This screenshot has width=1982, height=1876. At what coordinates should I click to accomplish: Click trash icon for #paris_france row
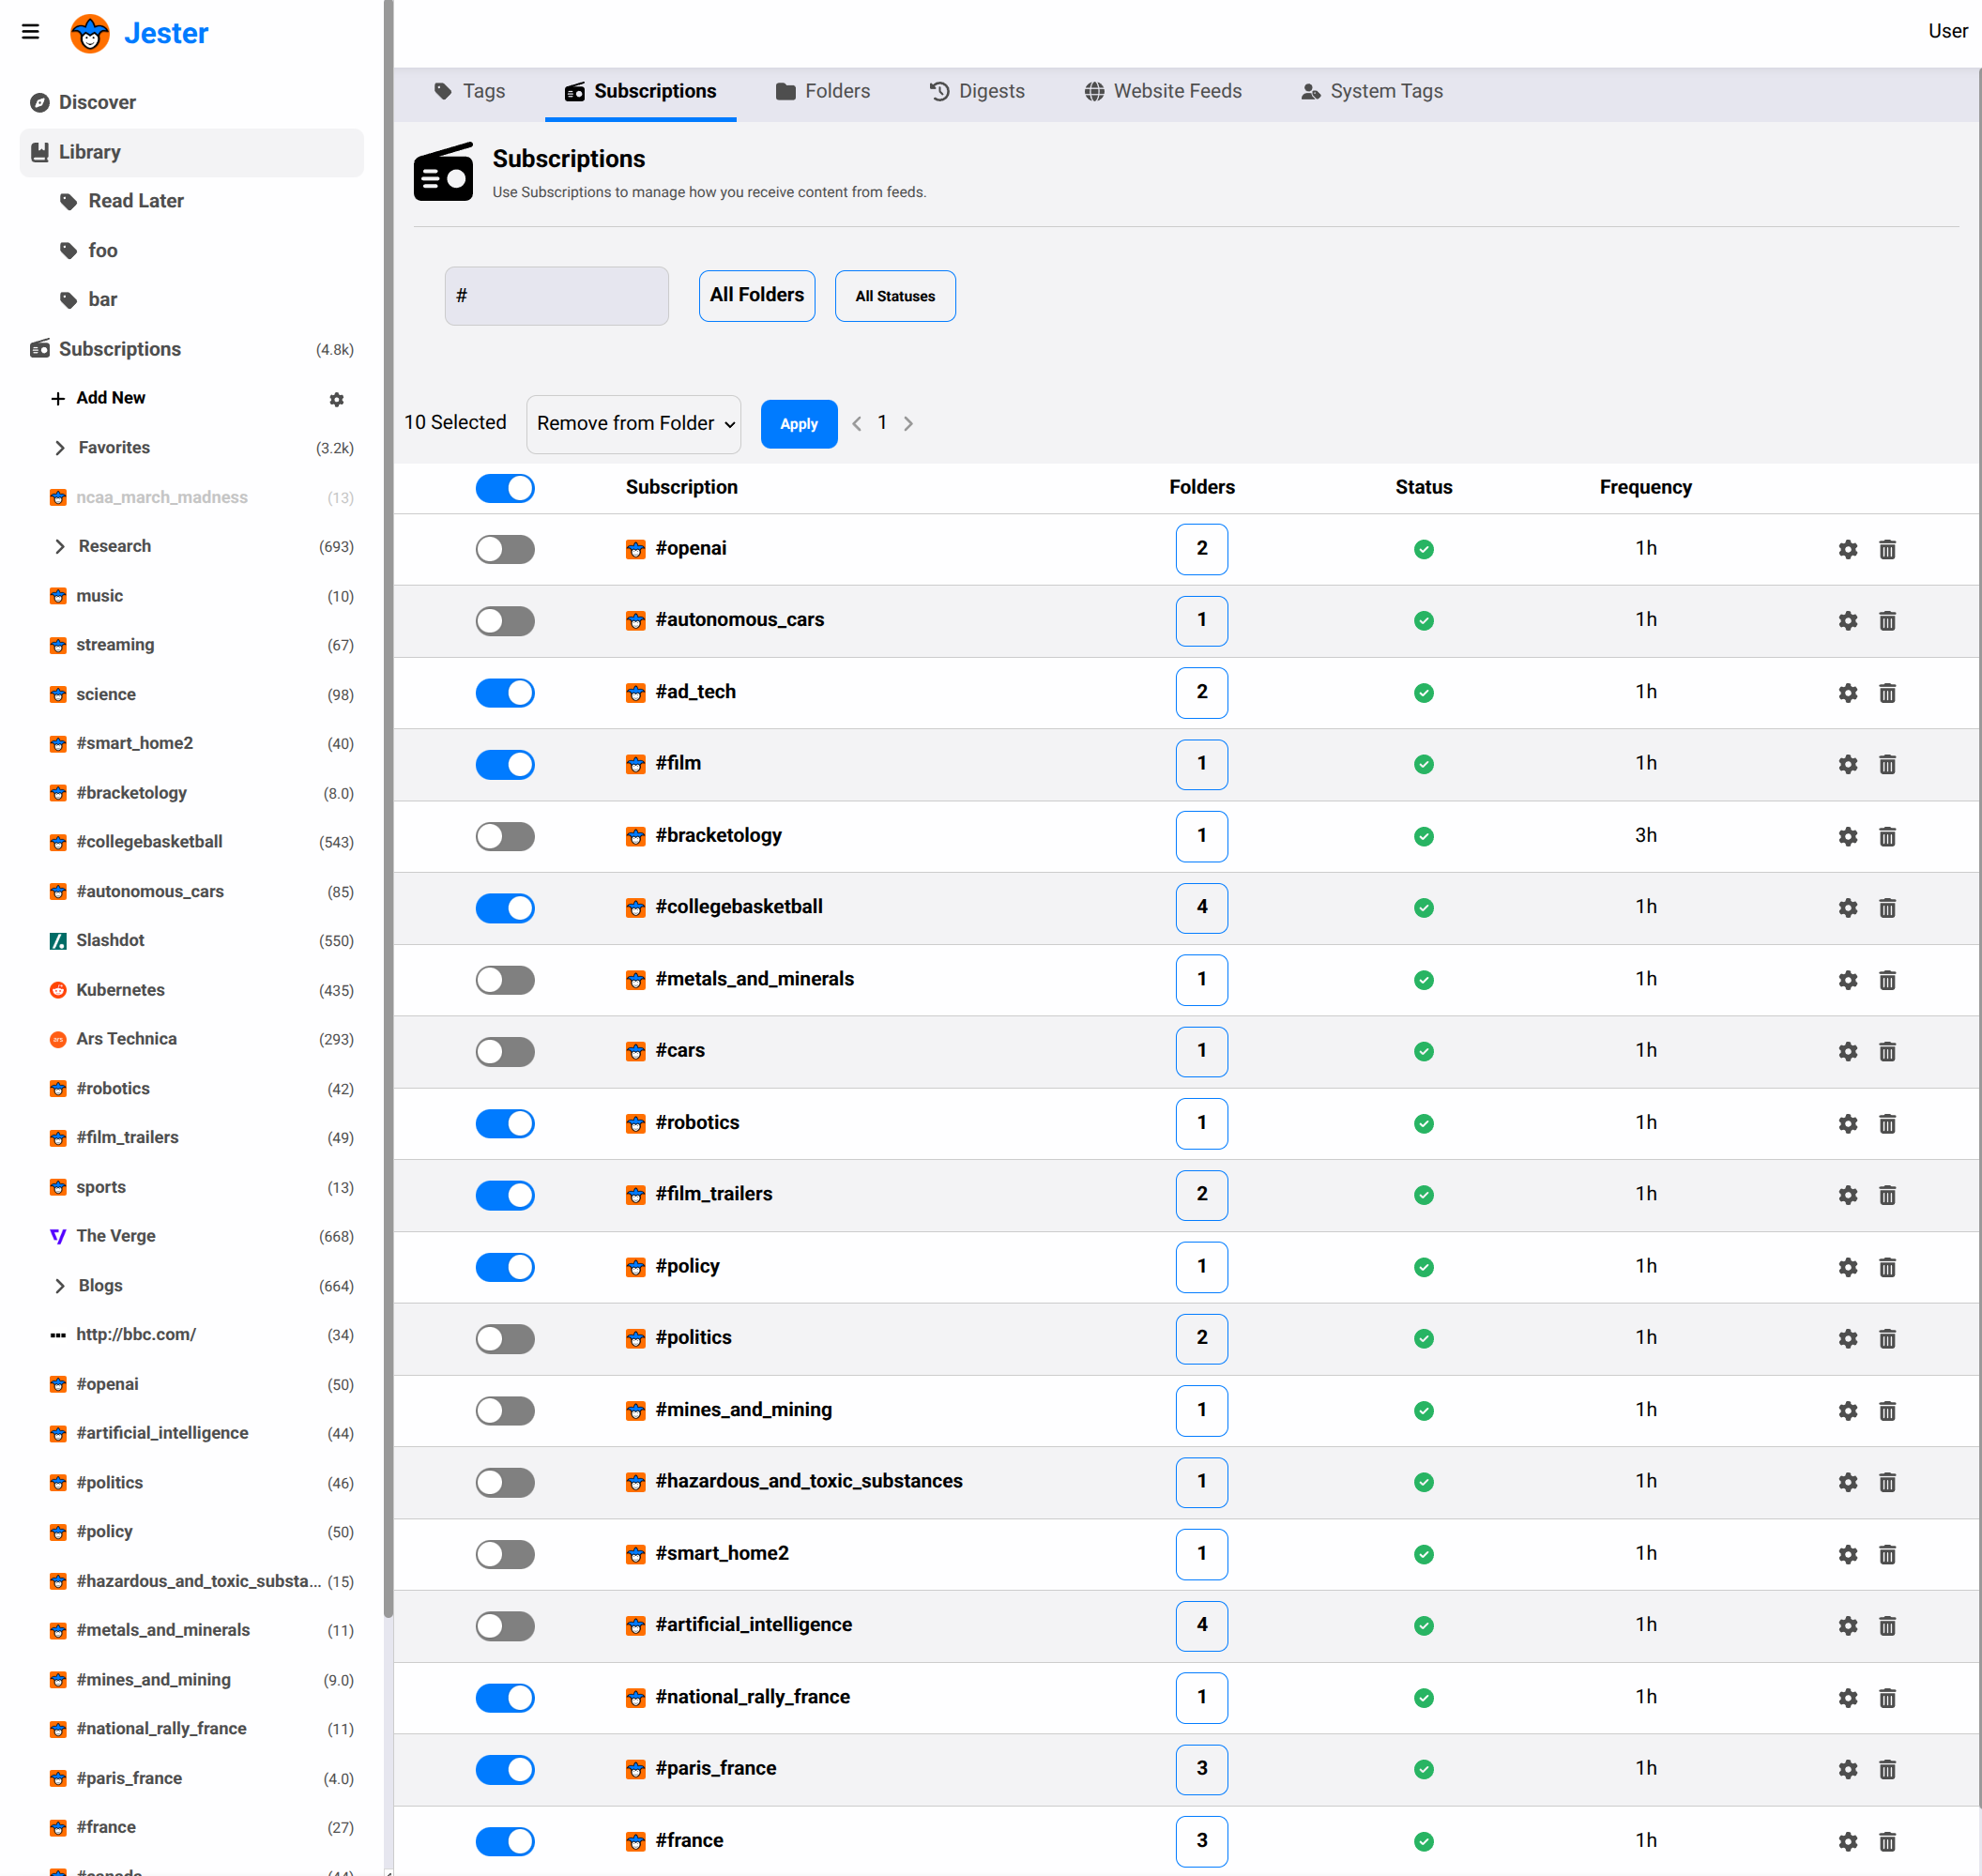click(x=1887, y=1769)
